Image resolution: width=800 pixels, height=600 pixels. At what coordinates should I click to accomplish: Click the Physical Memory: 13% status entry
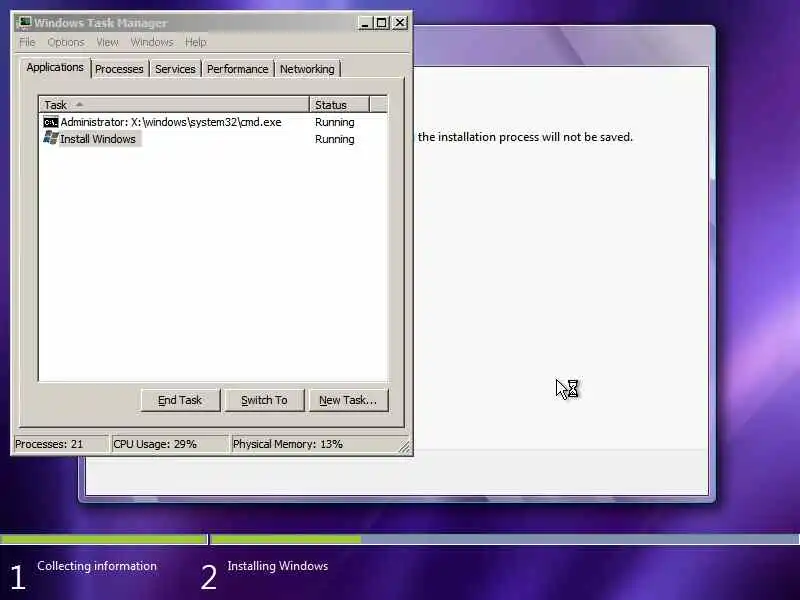(314, 444)
